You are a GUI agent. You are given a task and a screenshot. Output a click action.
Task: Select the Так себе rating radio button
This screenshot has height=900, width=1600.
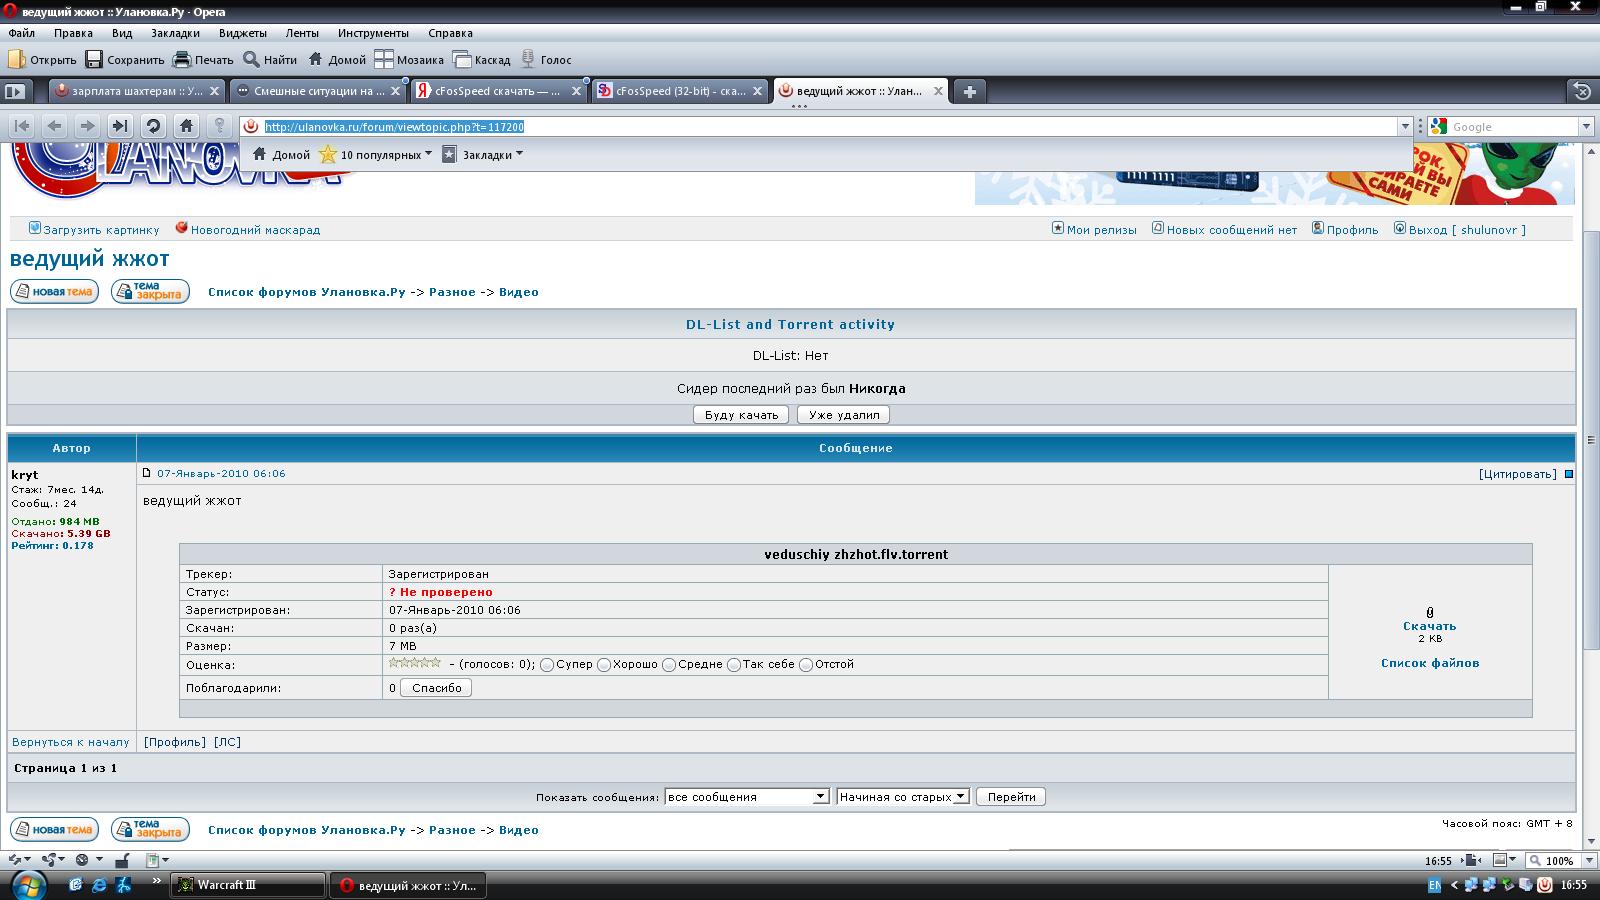coord(734,665)
